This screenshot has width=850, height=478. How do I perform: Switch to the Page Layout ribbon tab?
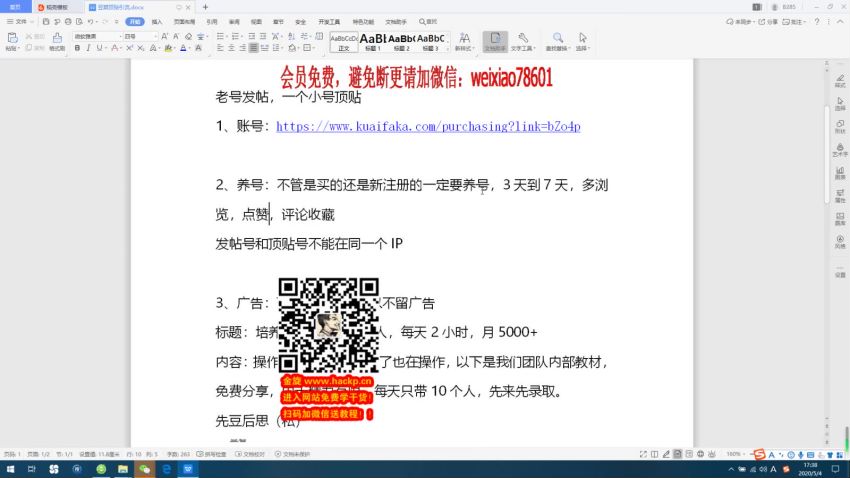coord(185,21)
